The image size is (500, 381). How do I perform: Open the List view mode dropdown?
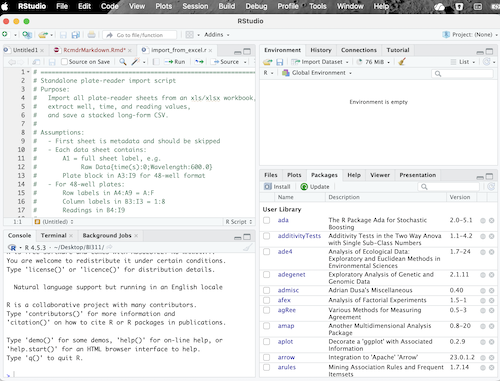click(463, 62)
